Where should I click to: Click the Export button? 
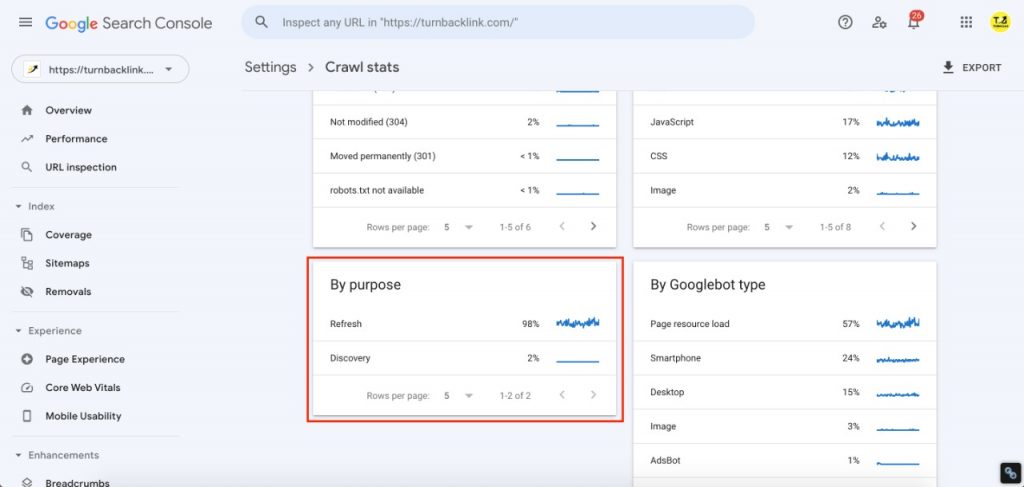pyautogui.click(x=971, y=68)
